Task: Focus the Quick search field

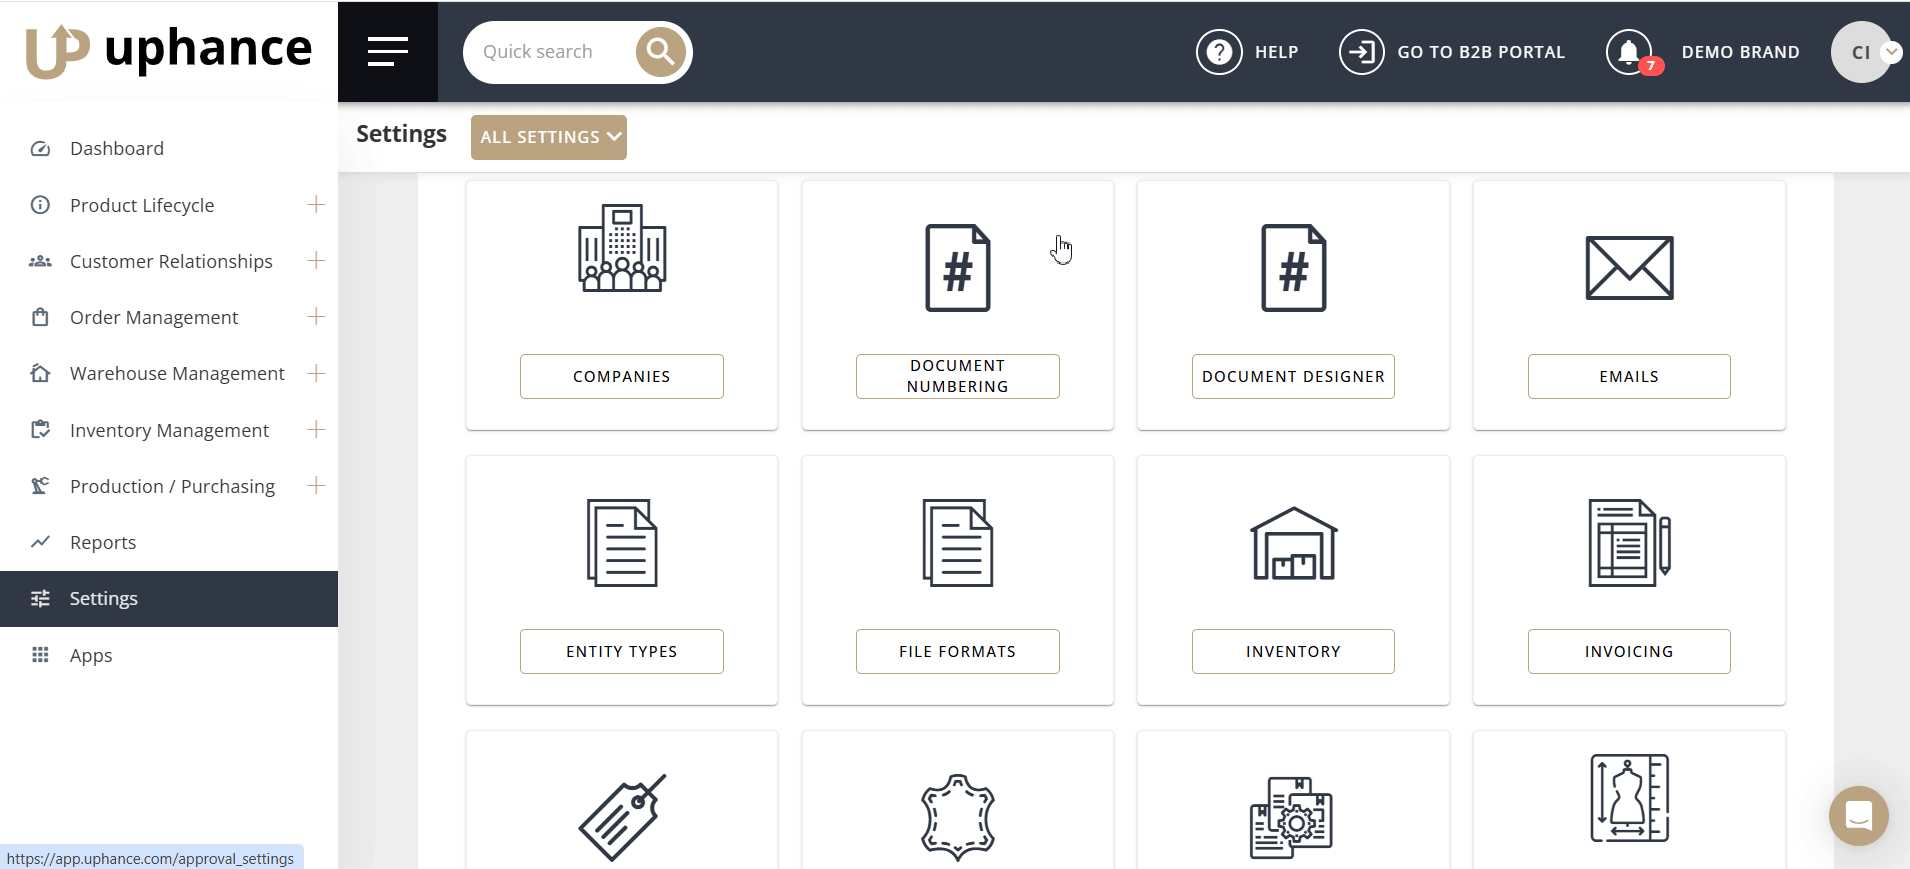Action: [550, 52]
